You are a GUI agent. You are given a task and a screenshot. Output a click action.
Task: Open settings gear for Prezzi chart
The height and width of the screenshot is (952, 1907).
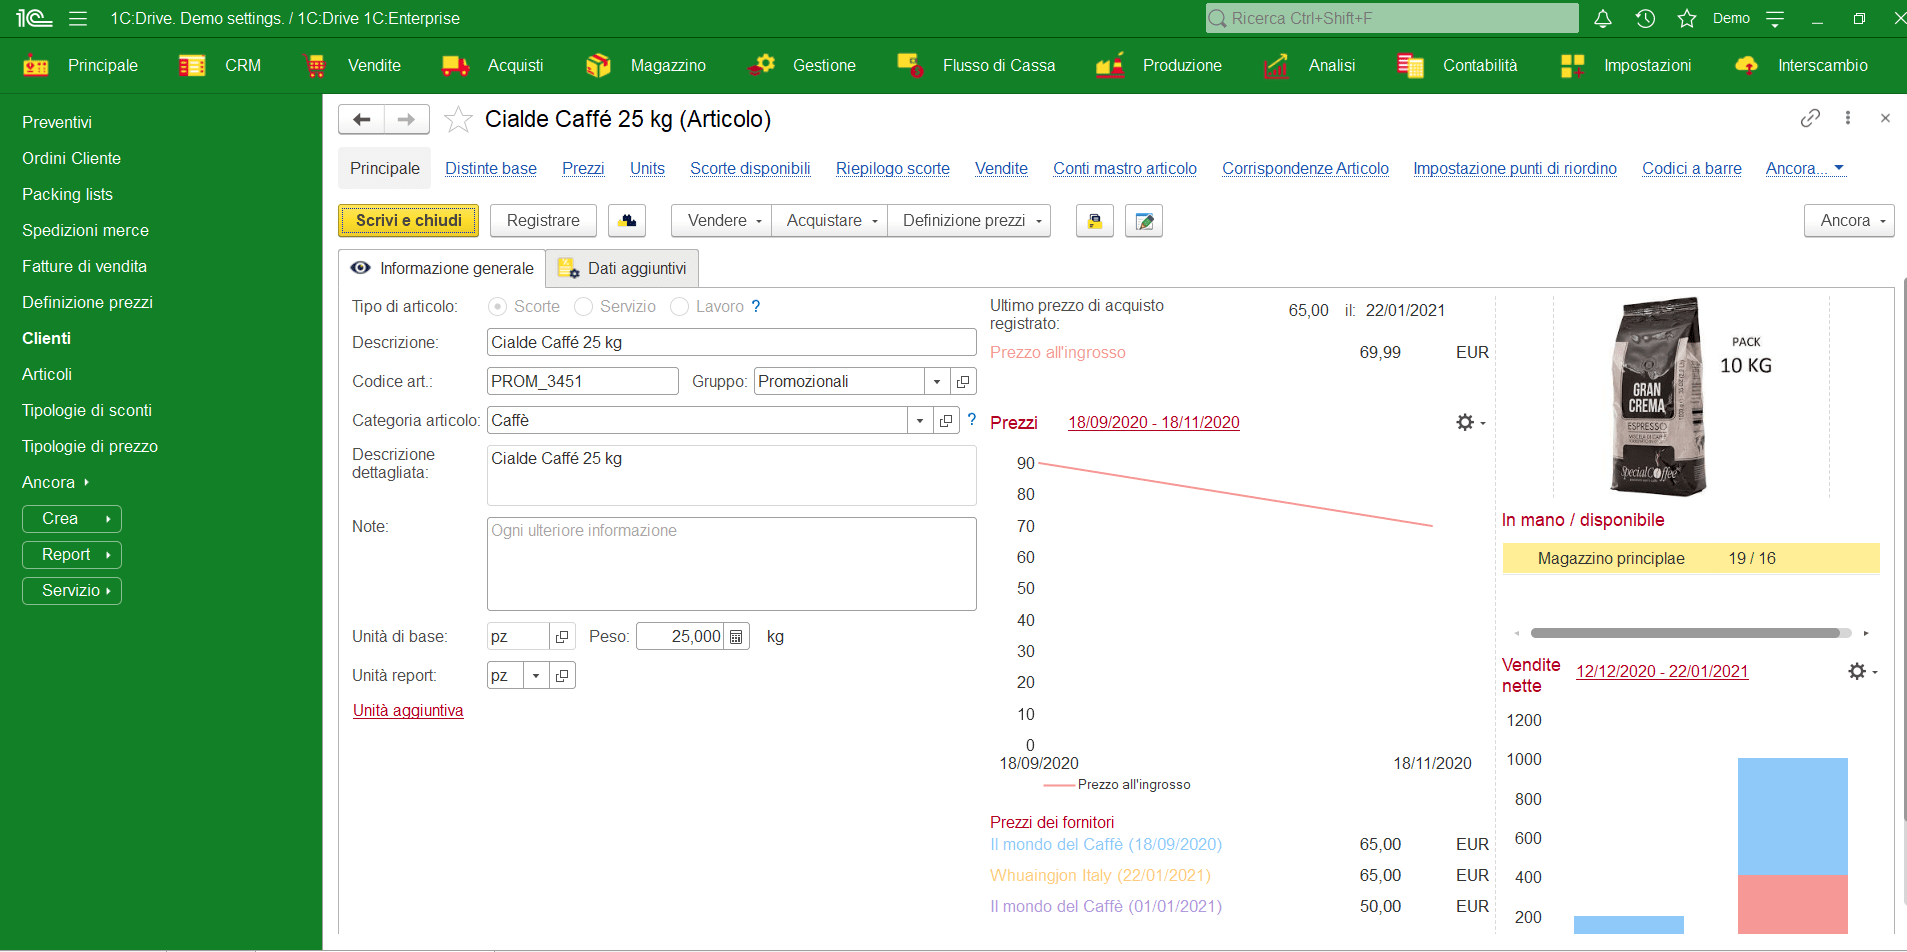1469,422
